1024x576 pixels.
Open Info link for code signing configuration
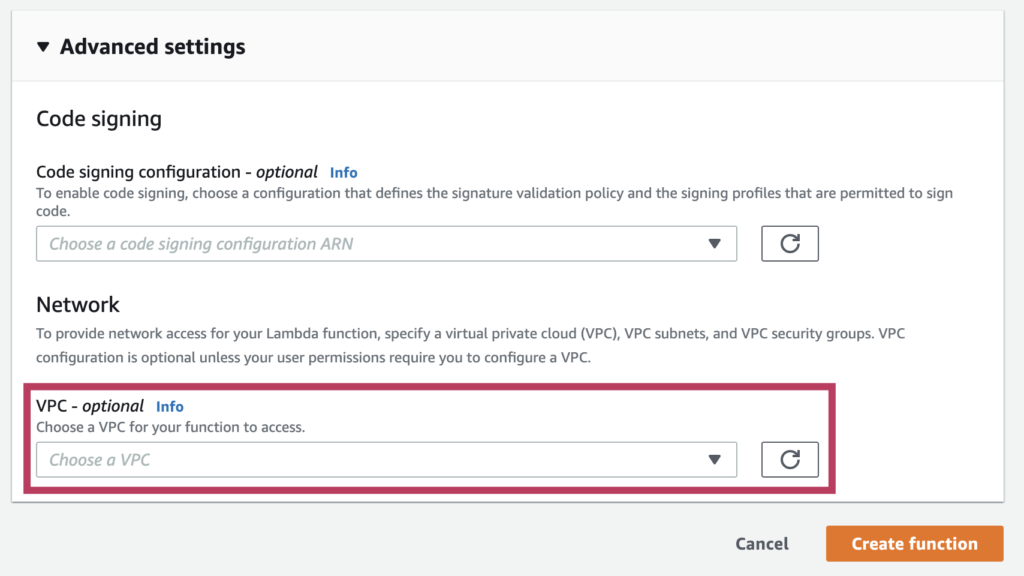(344, 172)
